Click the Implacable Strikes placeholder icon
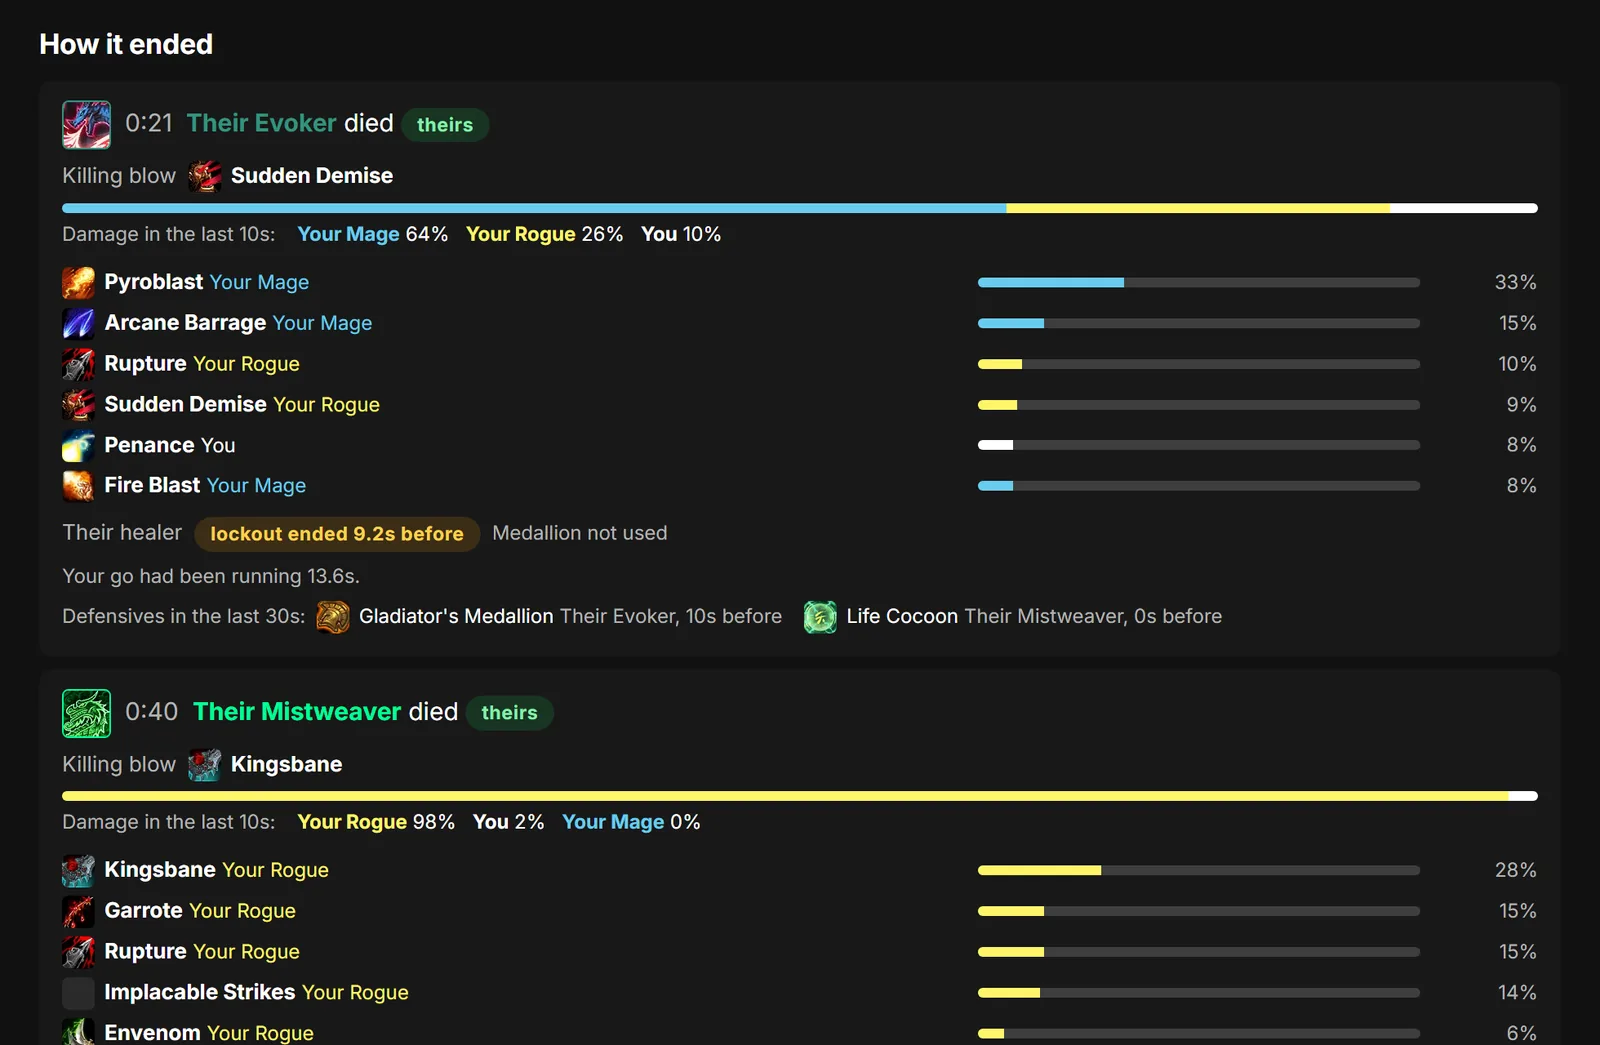The width and height of the screenshot is (1600, 1045). 79,993
